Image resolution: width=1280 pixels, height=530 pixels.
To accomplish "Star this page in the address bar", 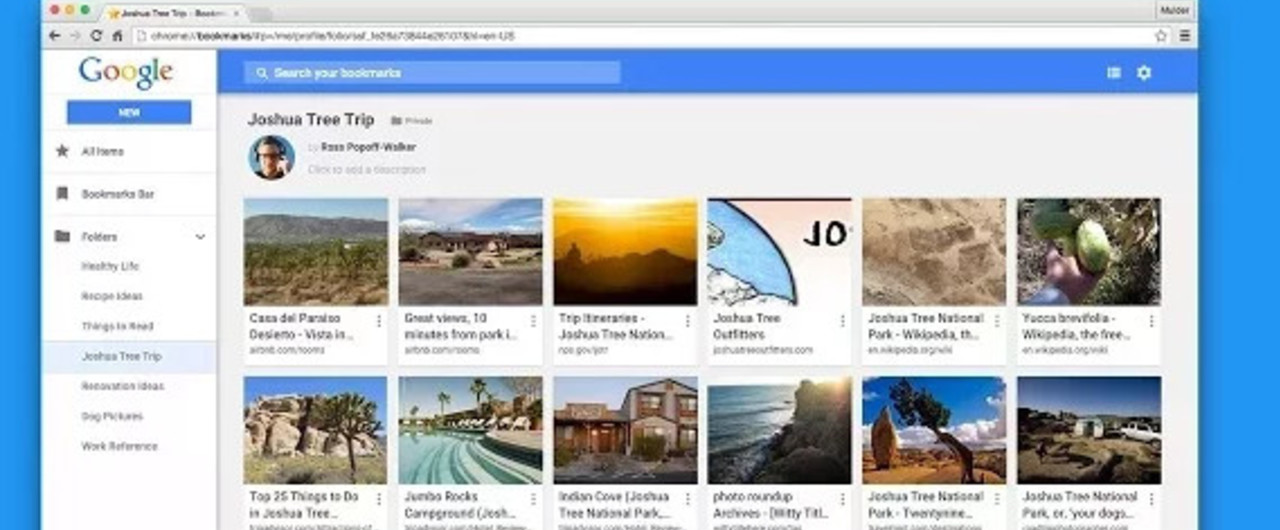I will [1161, 35].
